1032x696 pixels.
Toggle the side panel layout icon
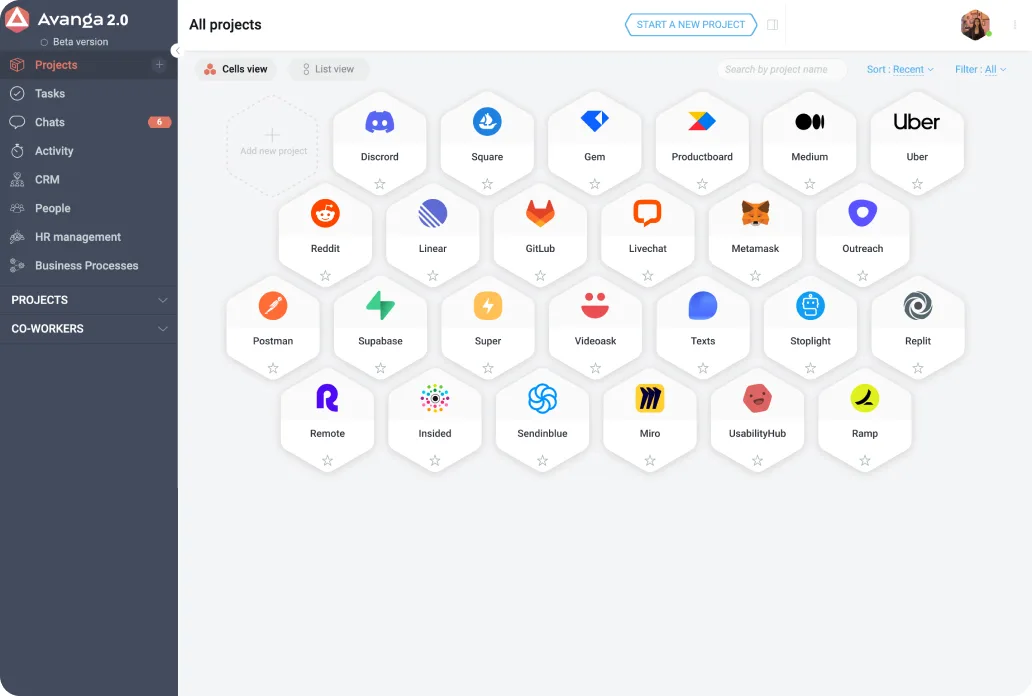click(773, 24)
